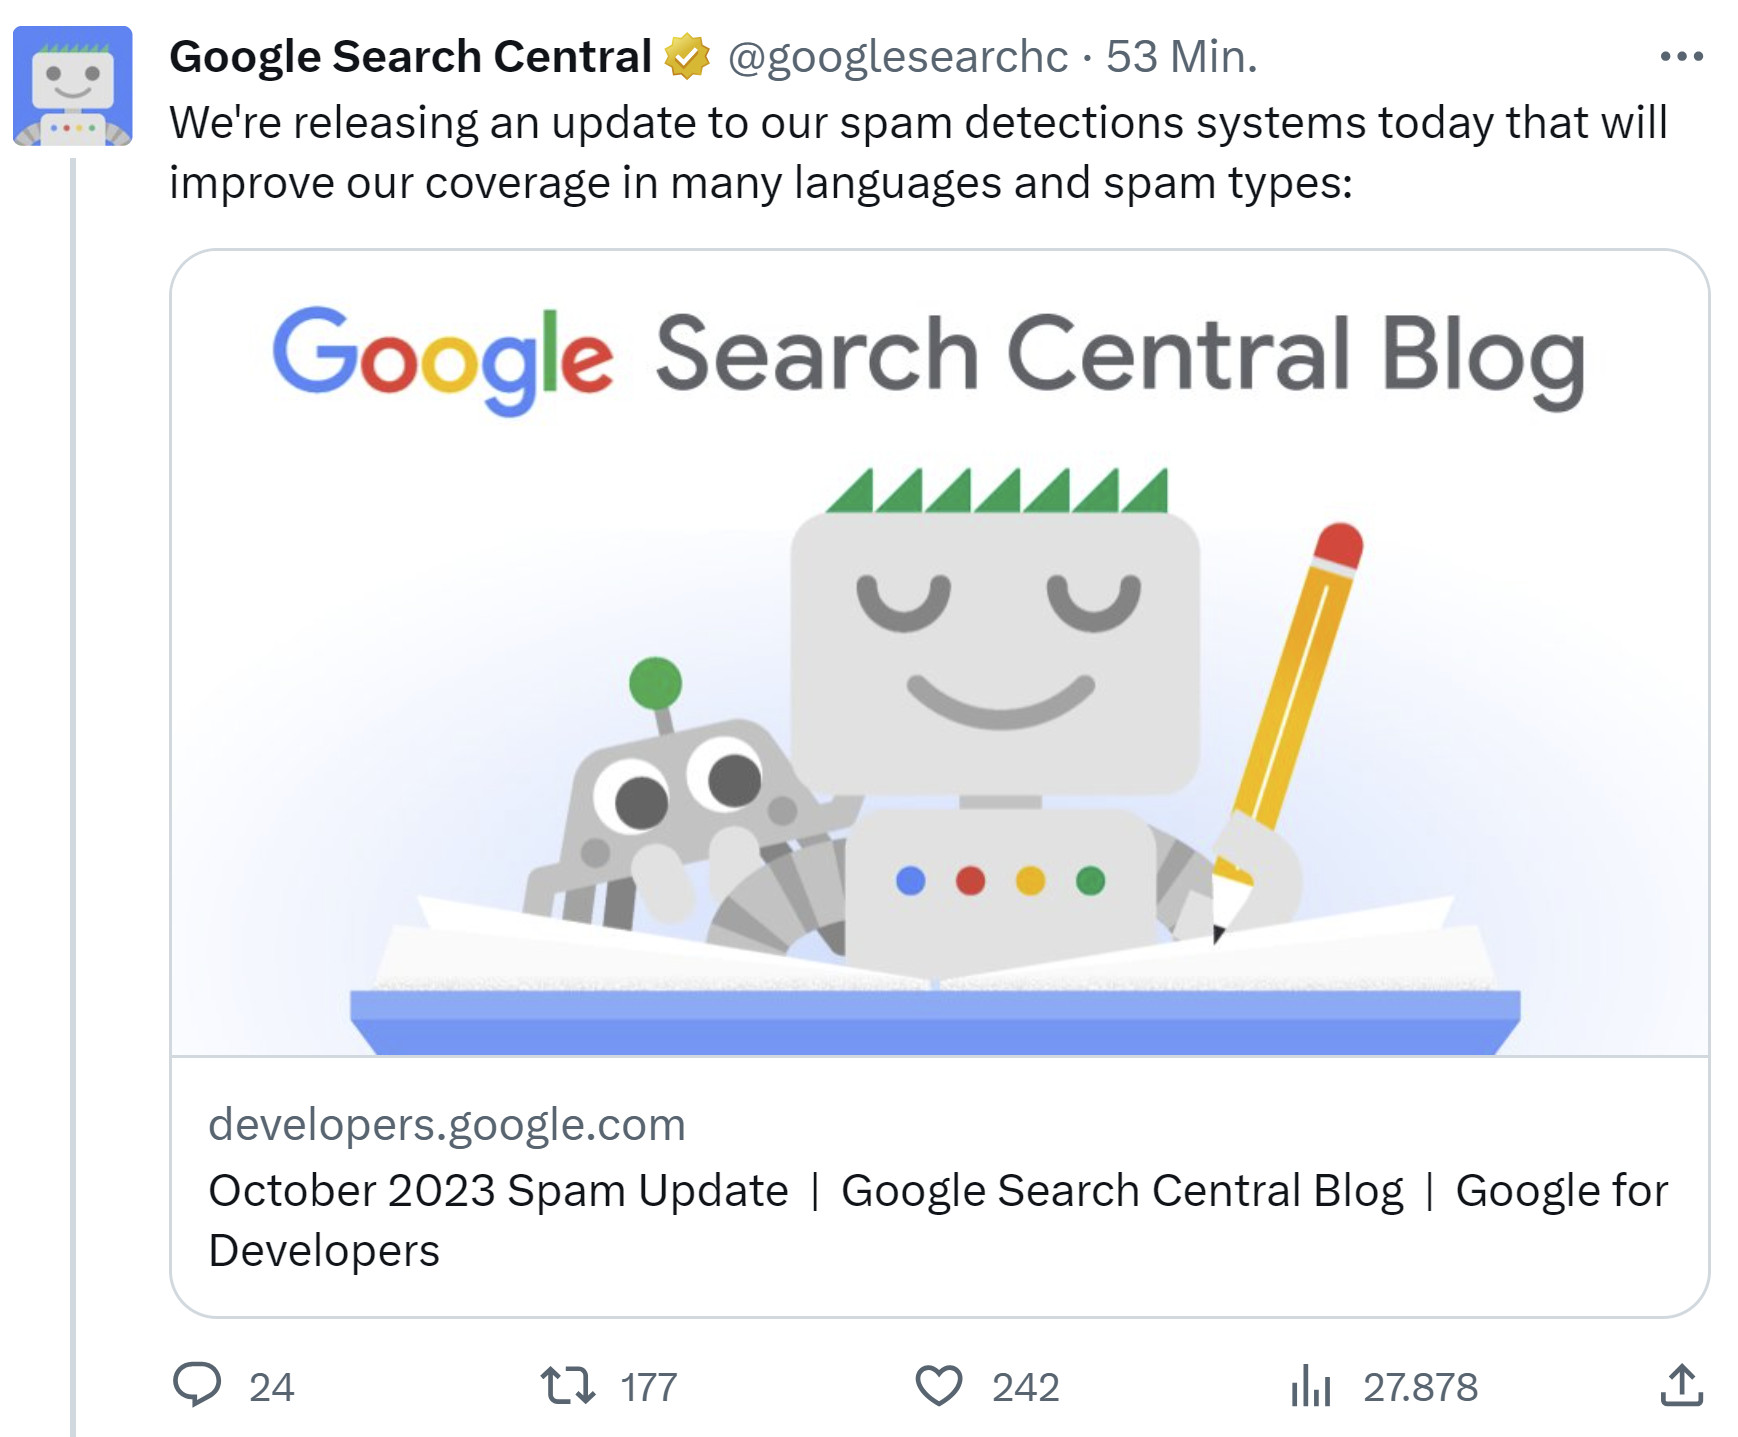Screen dimensions: 1738x1437
Task: Like the tweet via the heart icon
Action: tap(941, 1387)
